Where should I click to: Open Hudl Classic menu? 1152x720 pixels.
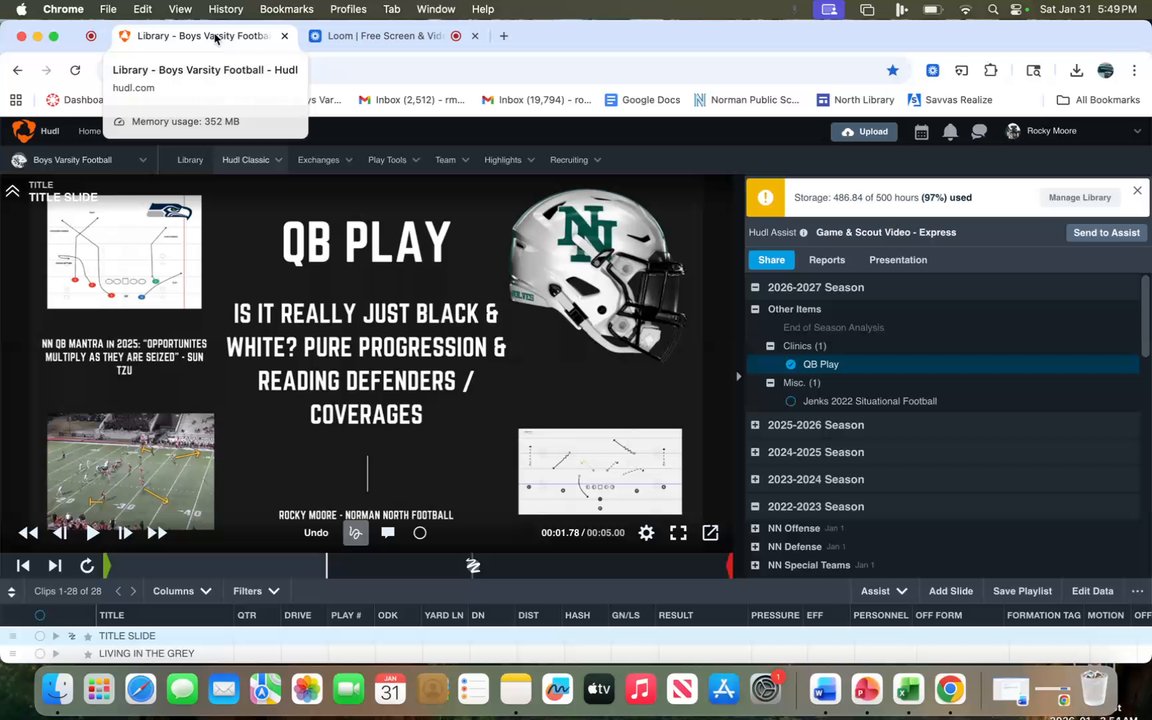[x=252, y=160]
